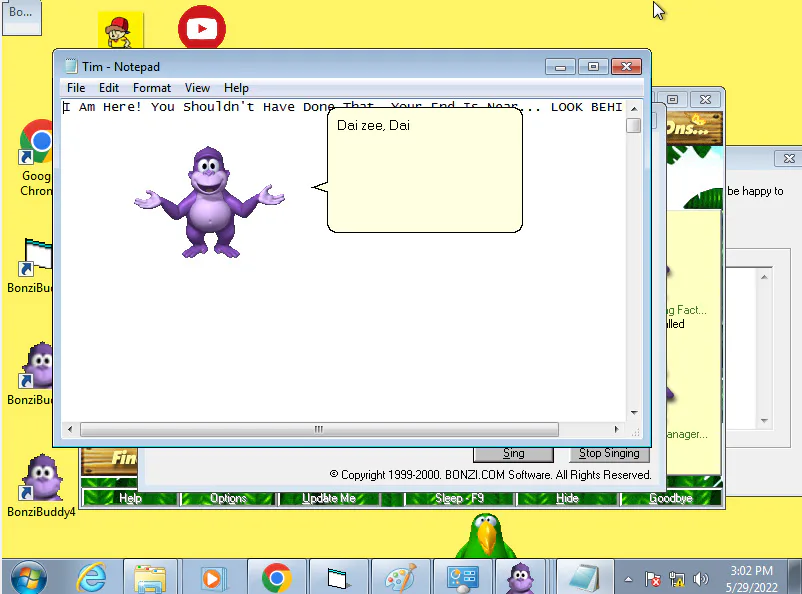Select the red-cap cartoon desktop icon

click(x=121, y=31)
